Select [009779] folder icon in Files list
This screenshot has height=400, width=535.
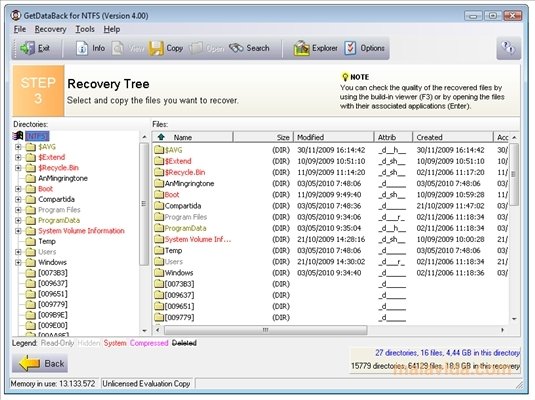point(159,317)
